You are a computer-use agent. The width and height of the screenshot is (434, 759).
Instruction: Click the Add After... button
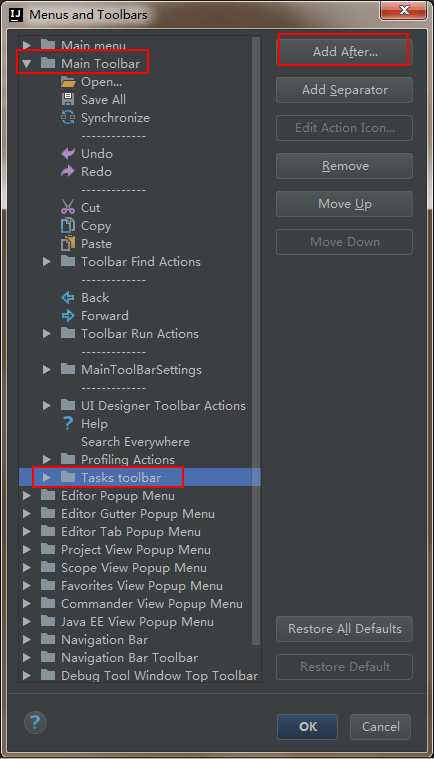[x=344, y=52]
